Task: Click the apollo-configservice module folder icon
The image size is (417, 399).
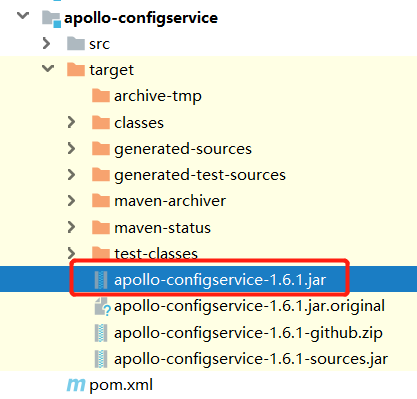Action: 51,18
